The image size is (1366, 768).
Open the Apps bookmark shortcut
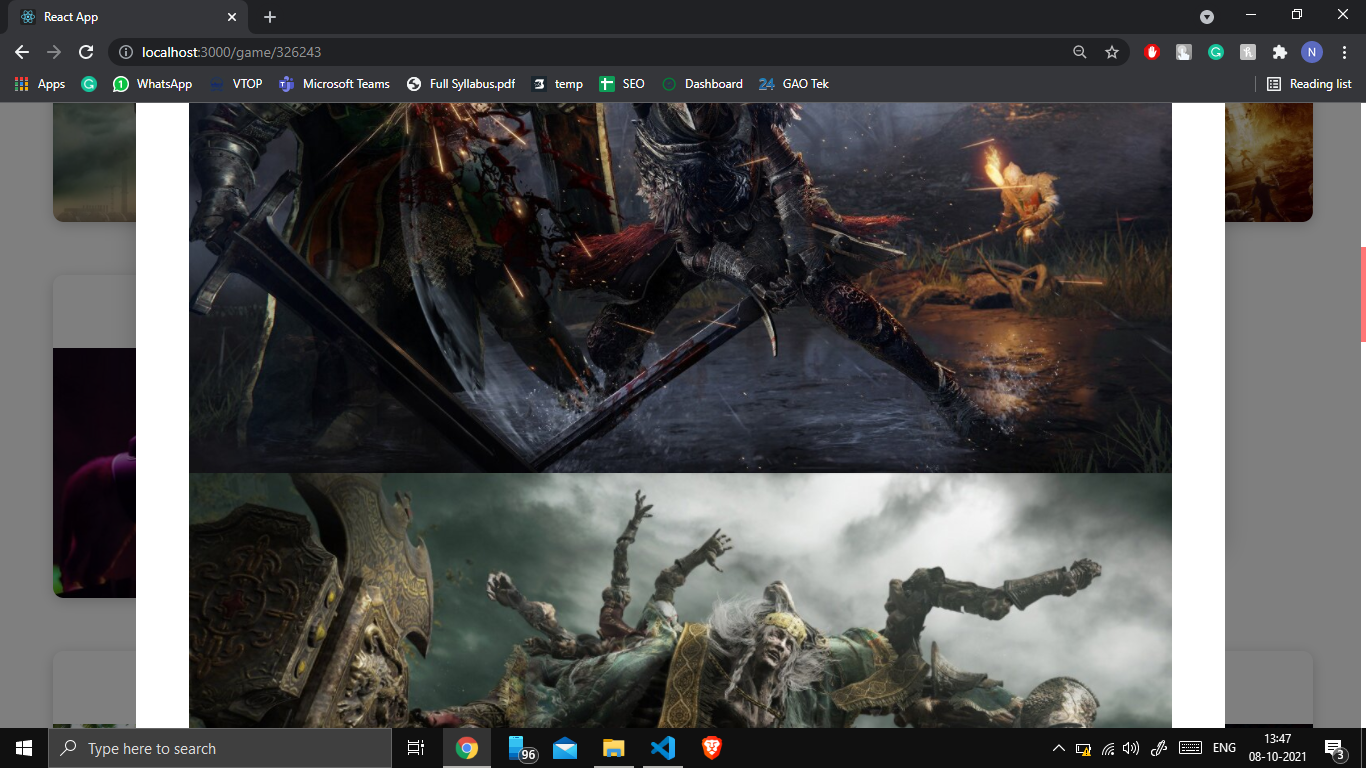coord(40,84)
